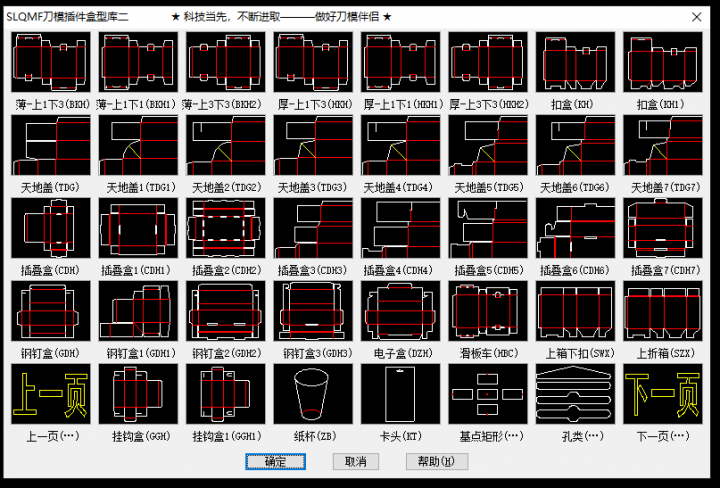Select the 插叠盒2 (CDH2) template

pyautogui.click(x=224, y=228)
